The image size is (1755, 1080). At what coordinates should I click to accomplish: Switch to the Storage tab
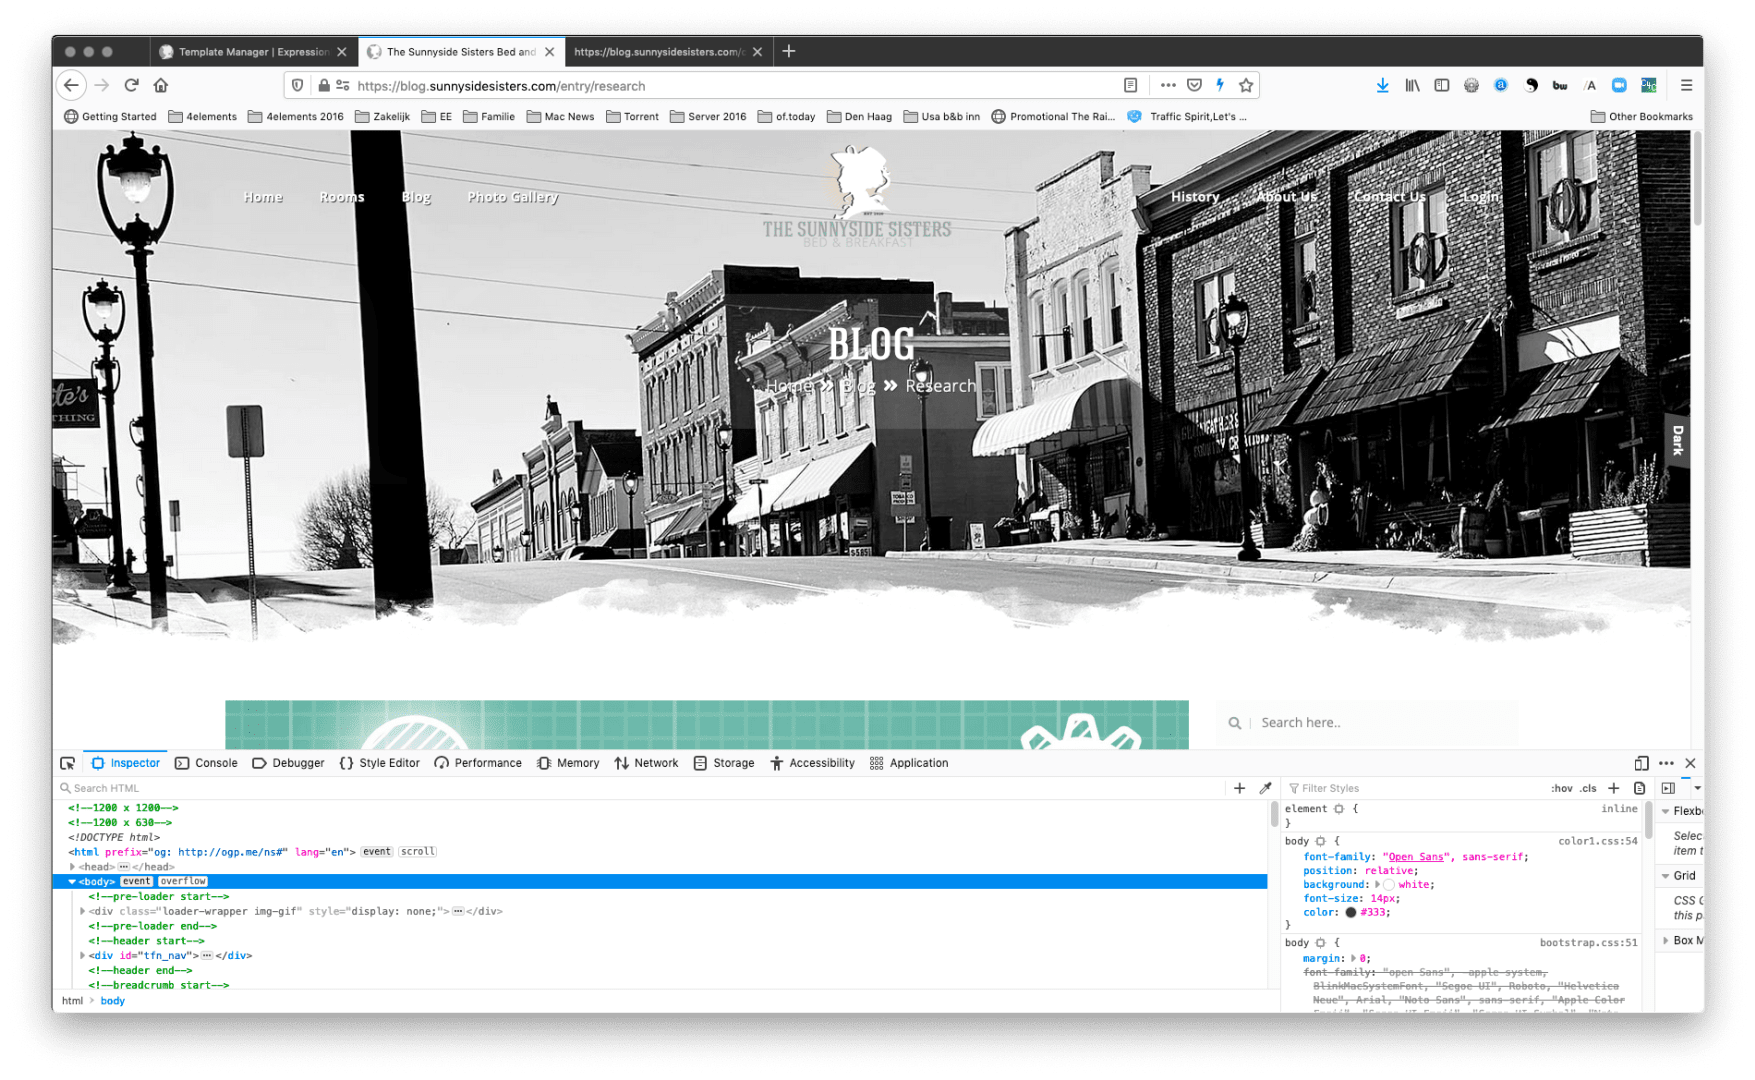(x=724, y=763)
